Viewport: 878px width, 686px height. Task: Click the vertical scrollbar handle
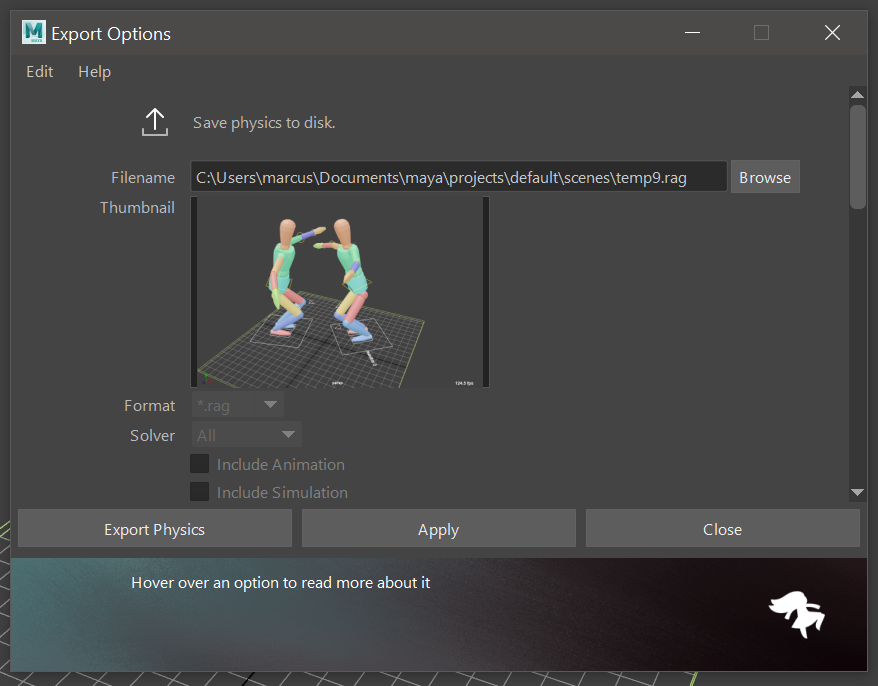(857, 156)
